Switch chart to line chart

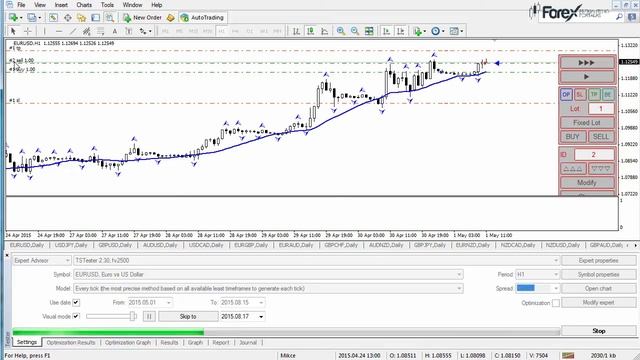point(324,31)
